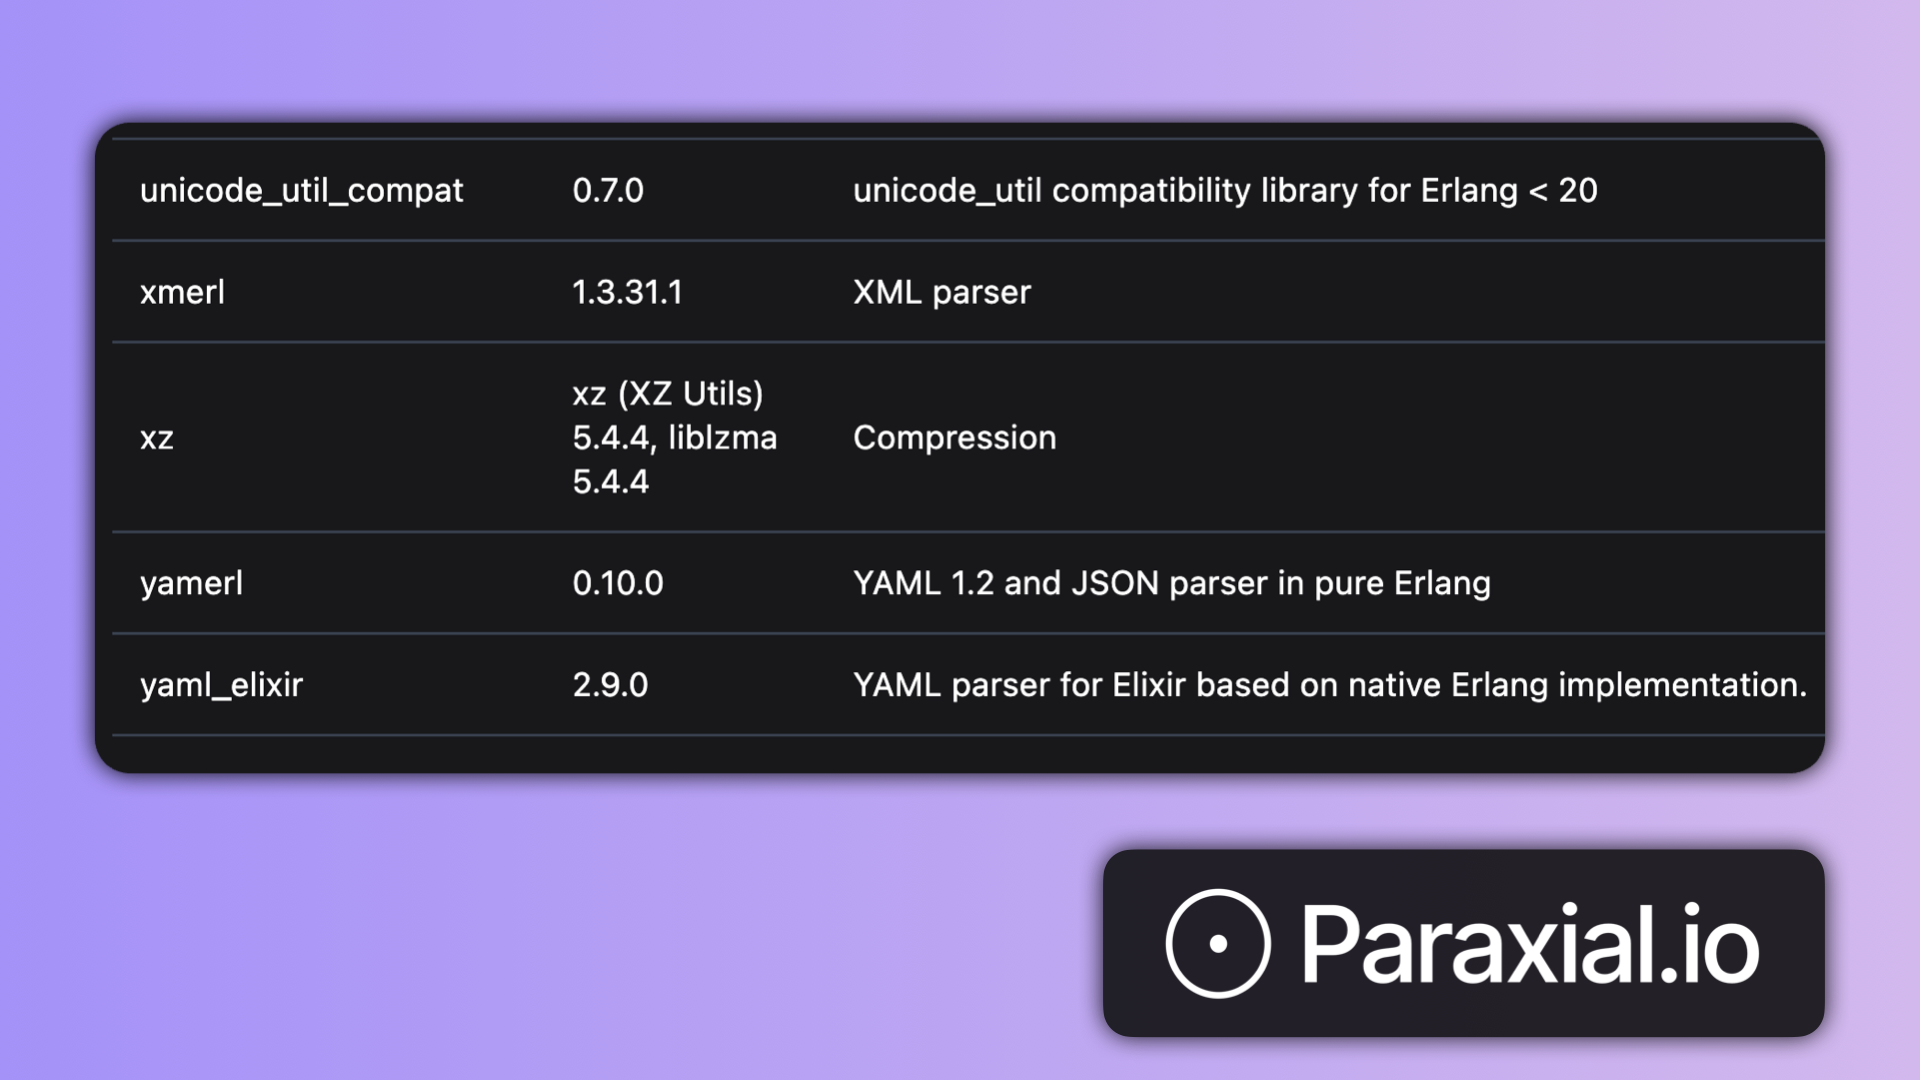The width and height of the screenshot is (1920, 1080).
Task: Click the empty area below the yaml_elixir row
Action: [x=960, y=754]
